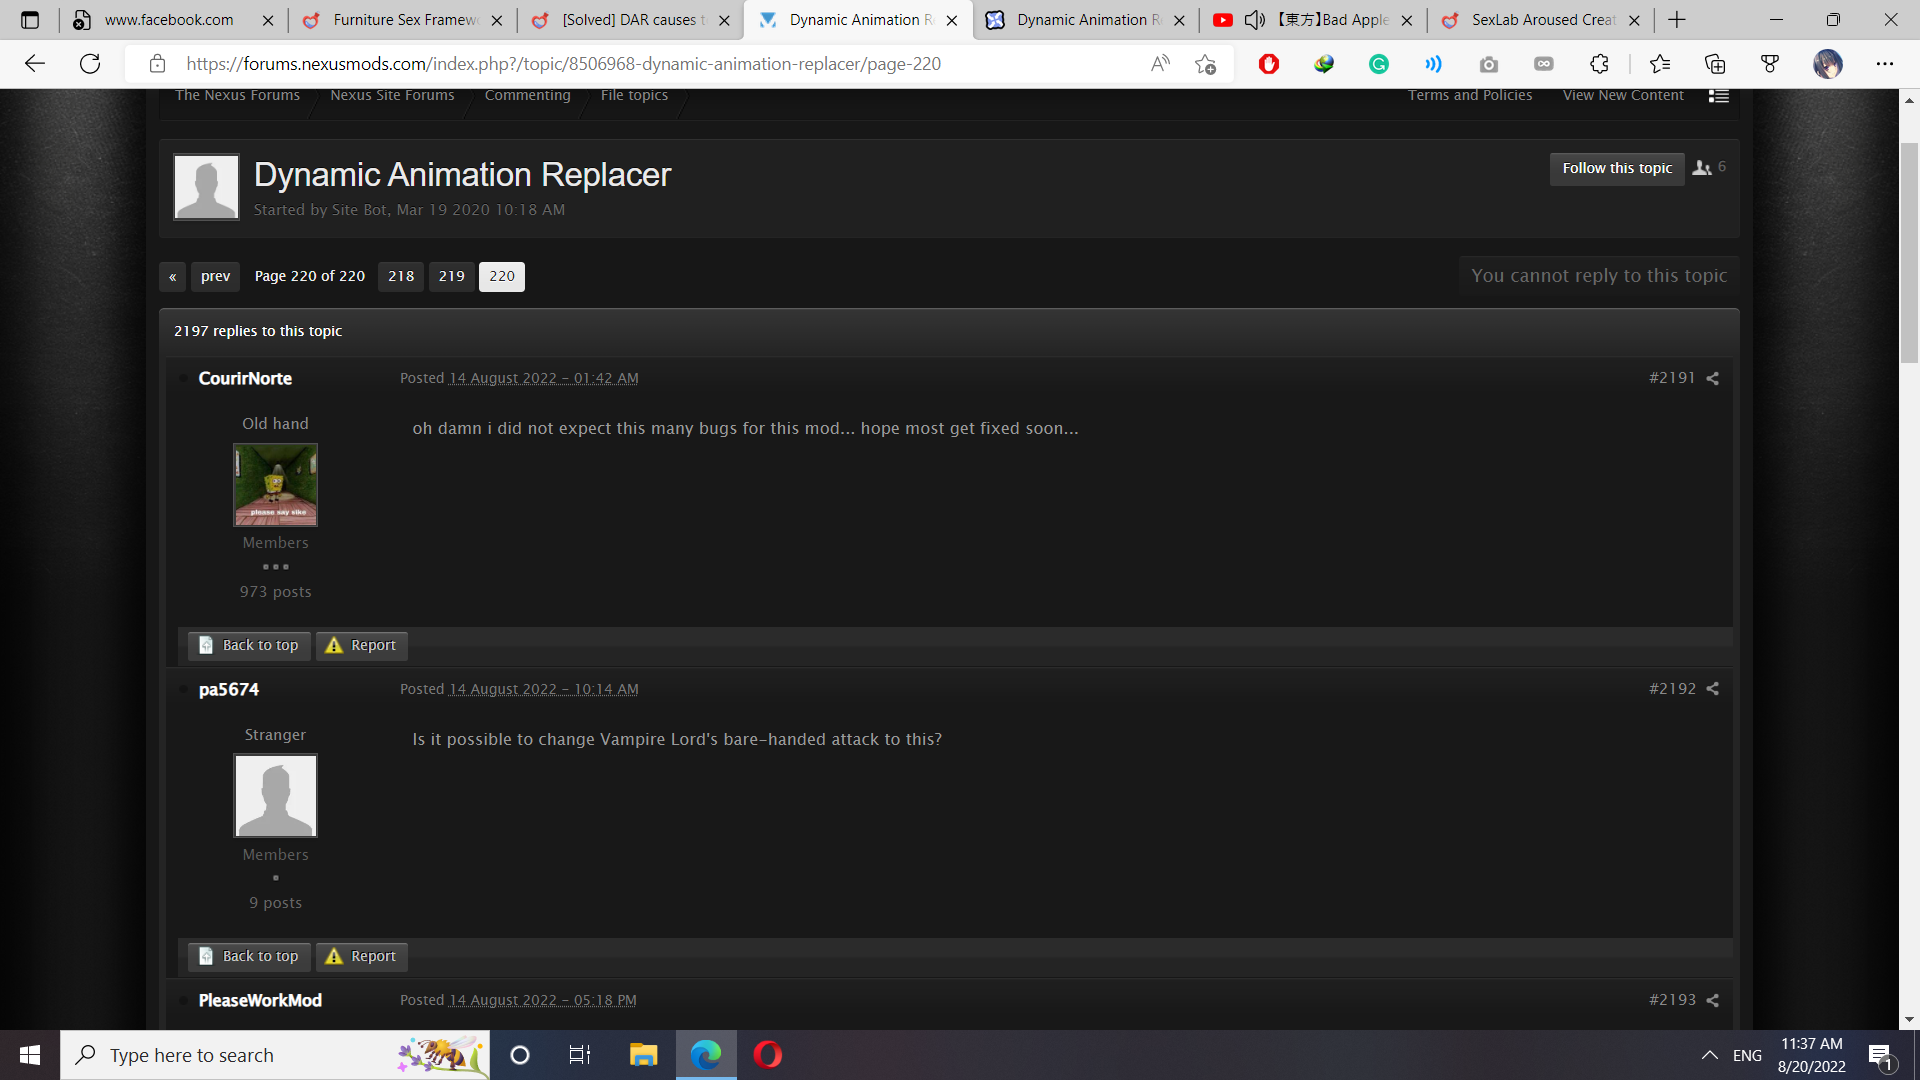Show hidden system tray icons
The height and width of the screenshot is (1080, 1920).
1710,1055
